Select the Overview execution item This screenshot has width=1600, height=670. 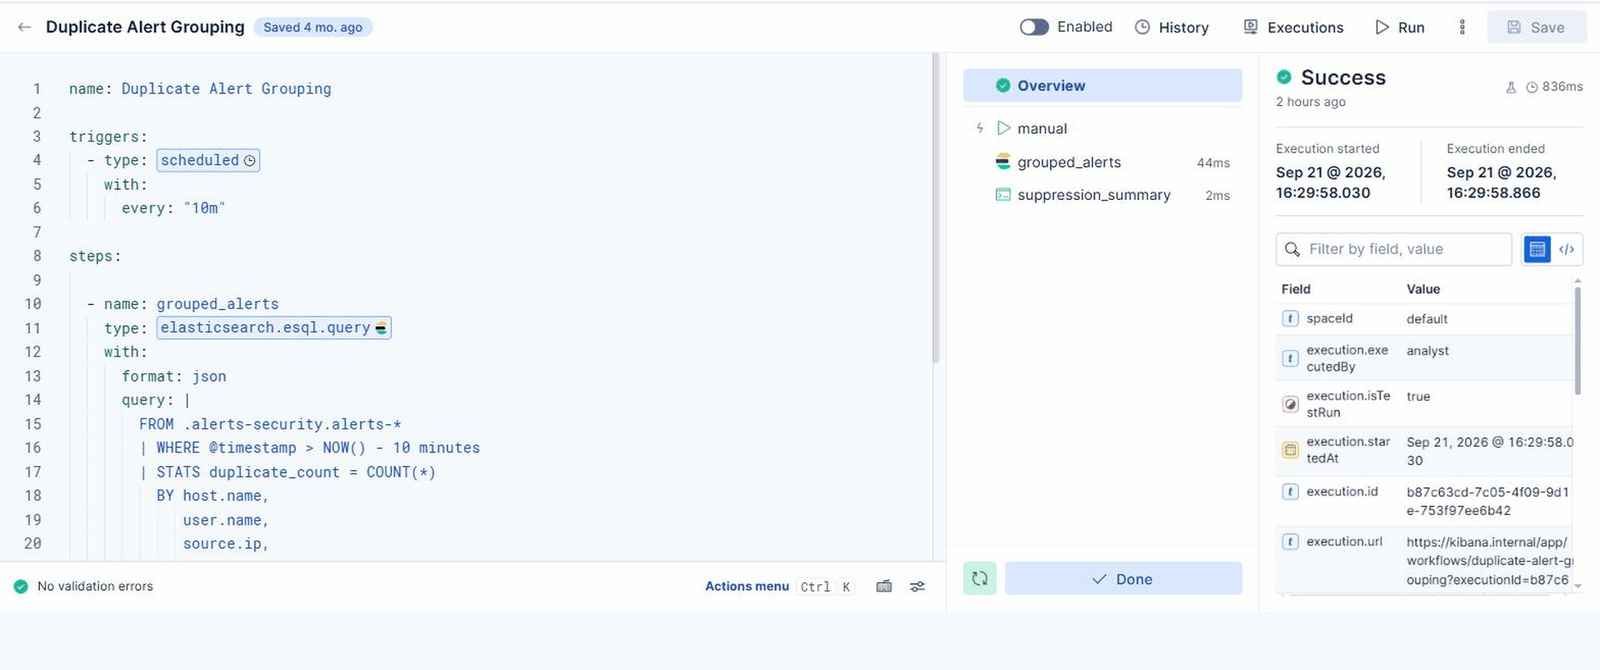point(1102,86)
